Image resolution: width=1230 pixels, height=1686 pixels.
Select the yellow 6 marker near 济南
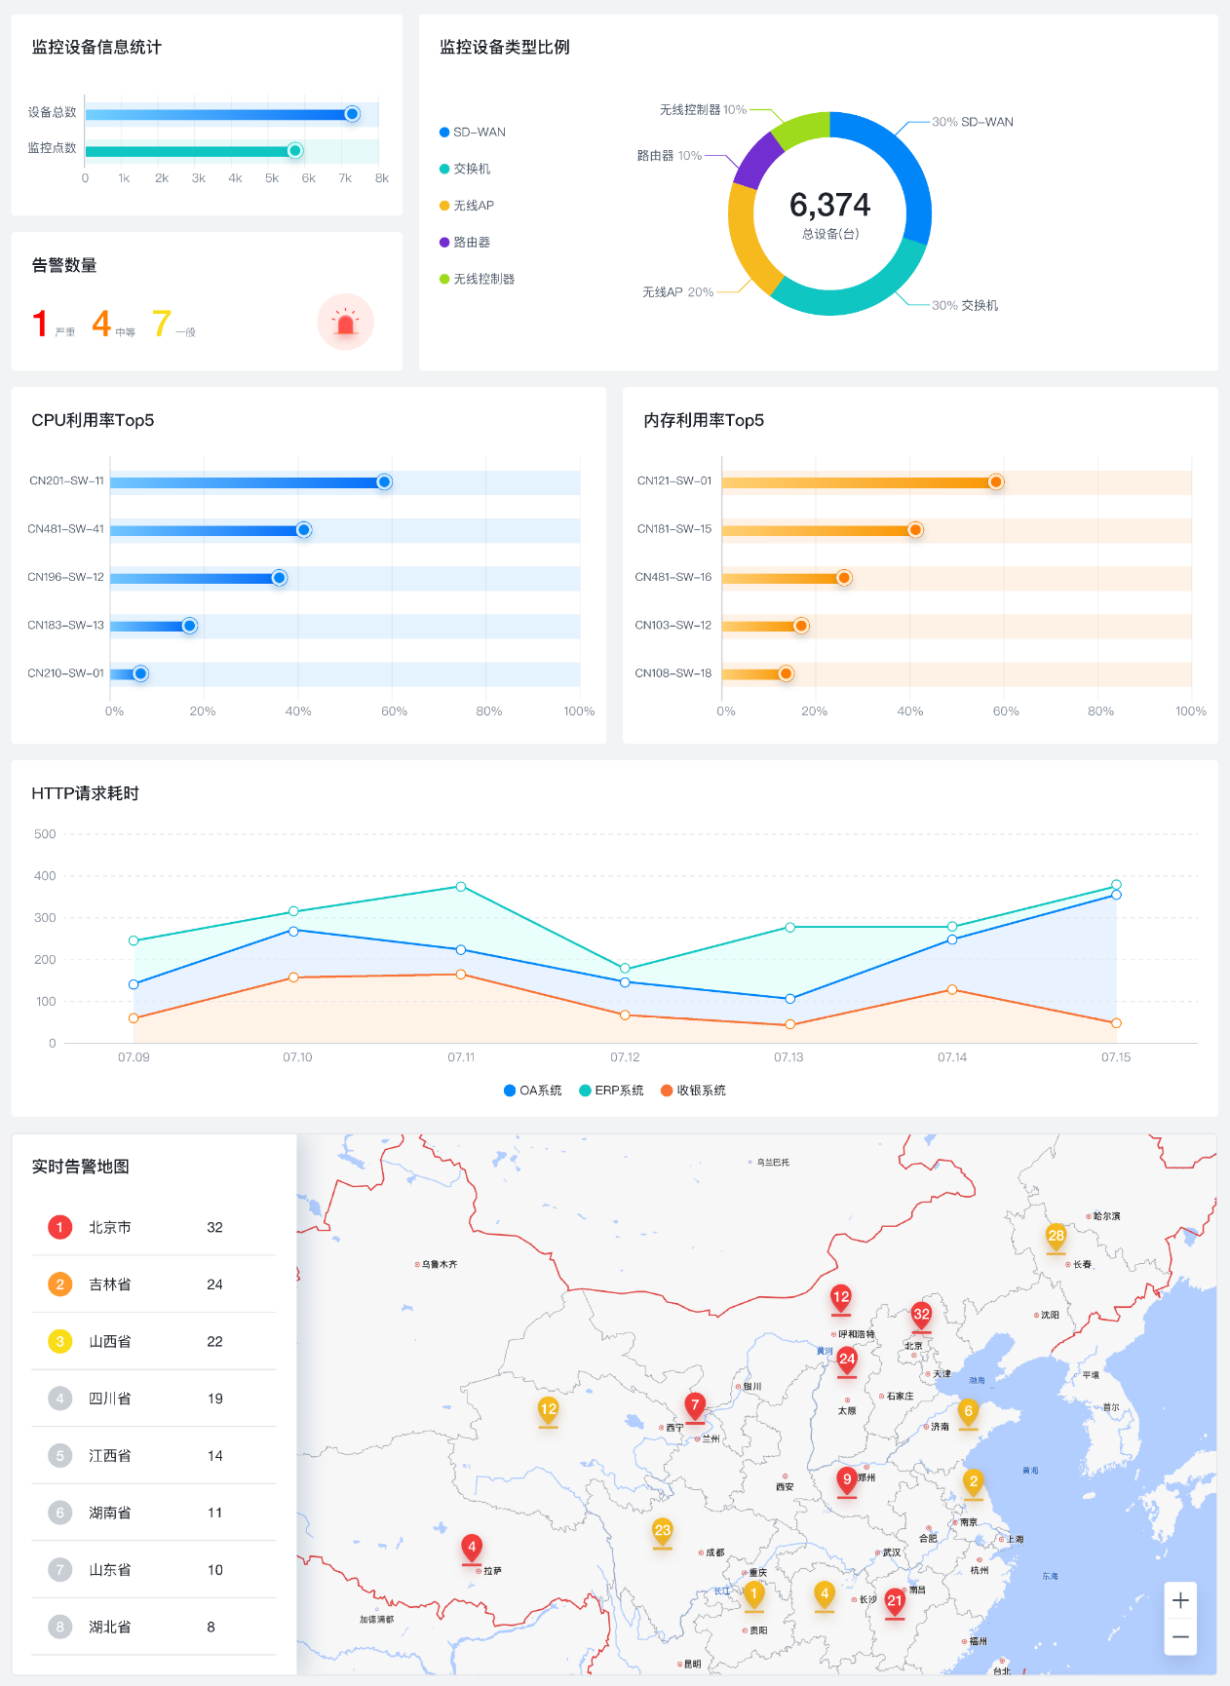968,1413
